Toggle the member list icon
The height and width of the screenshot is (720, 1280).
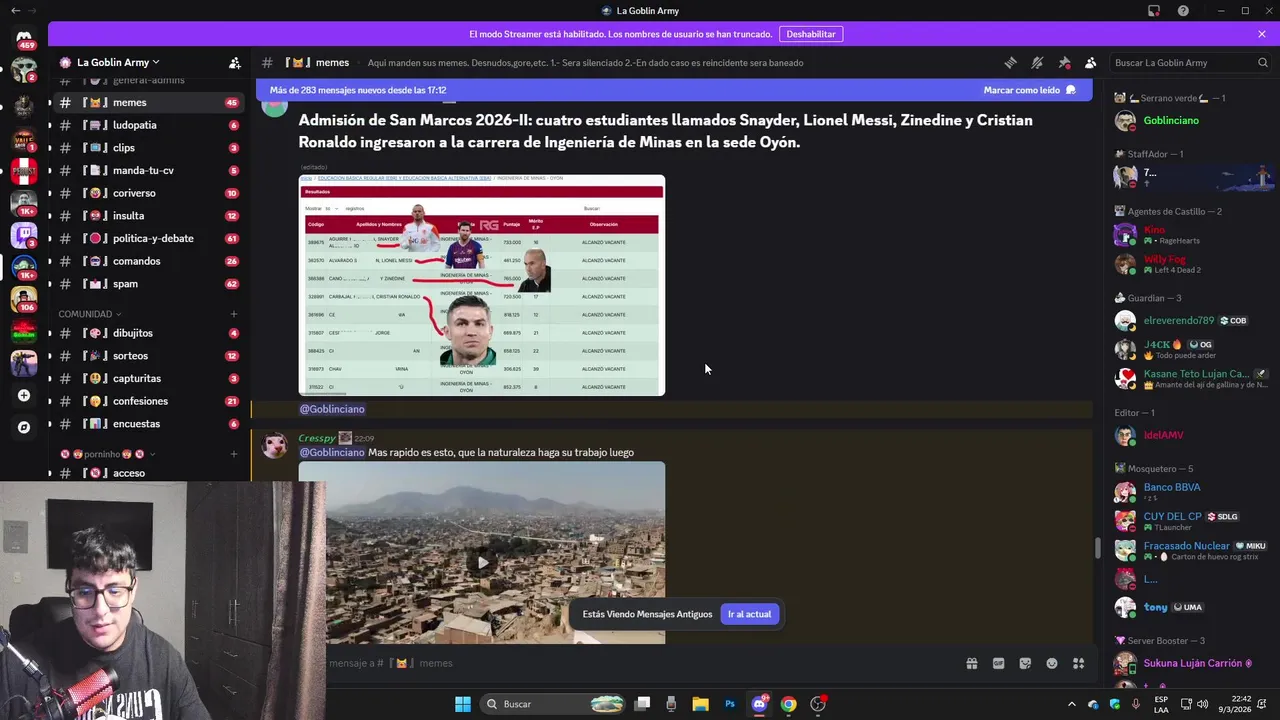[1091, 62]
